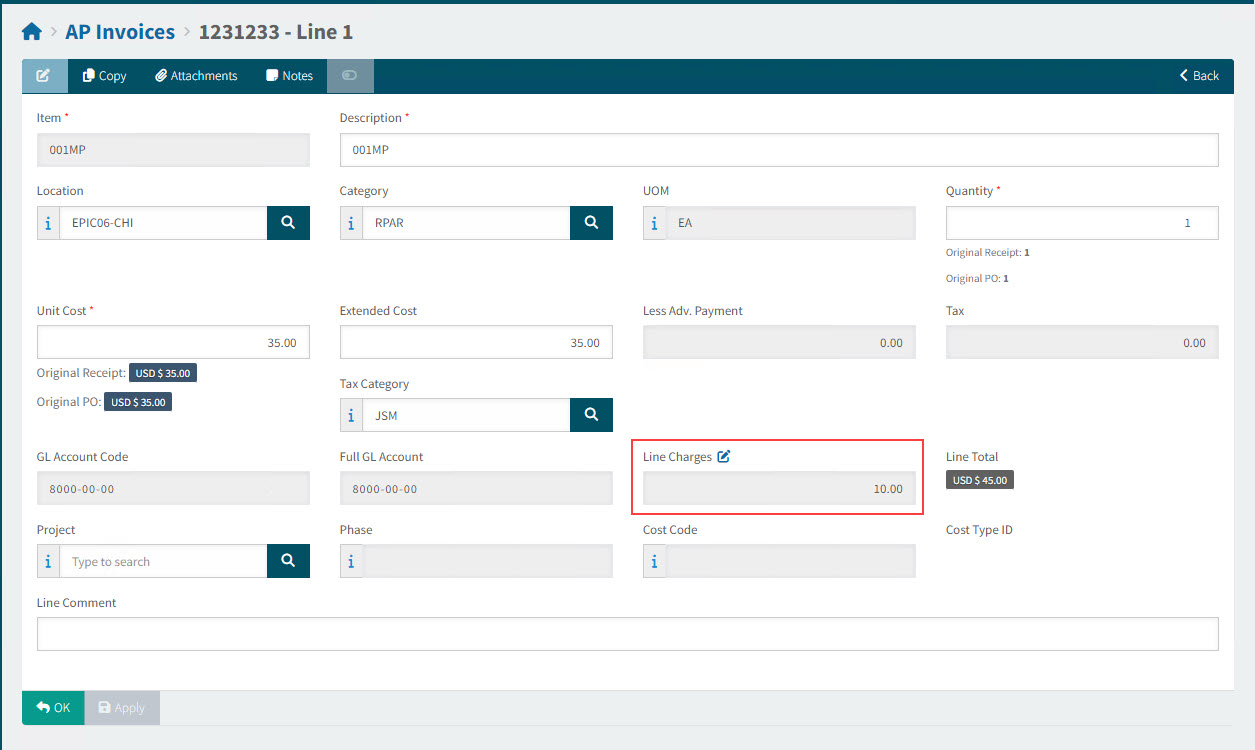Click the Location search magnifier button
Viewport: 1255px width, 750px height.
click(x=288, y=223)
